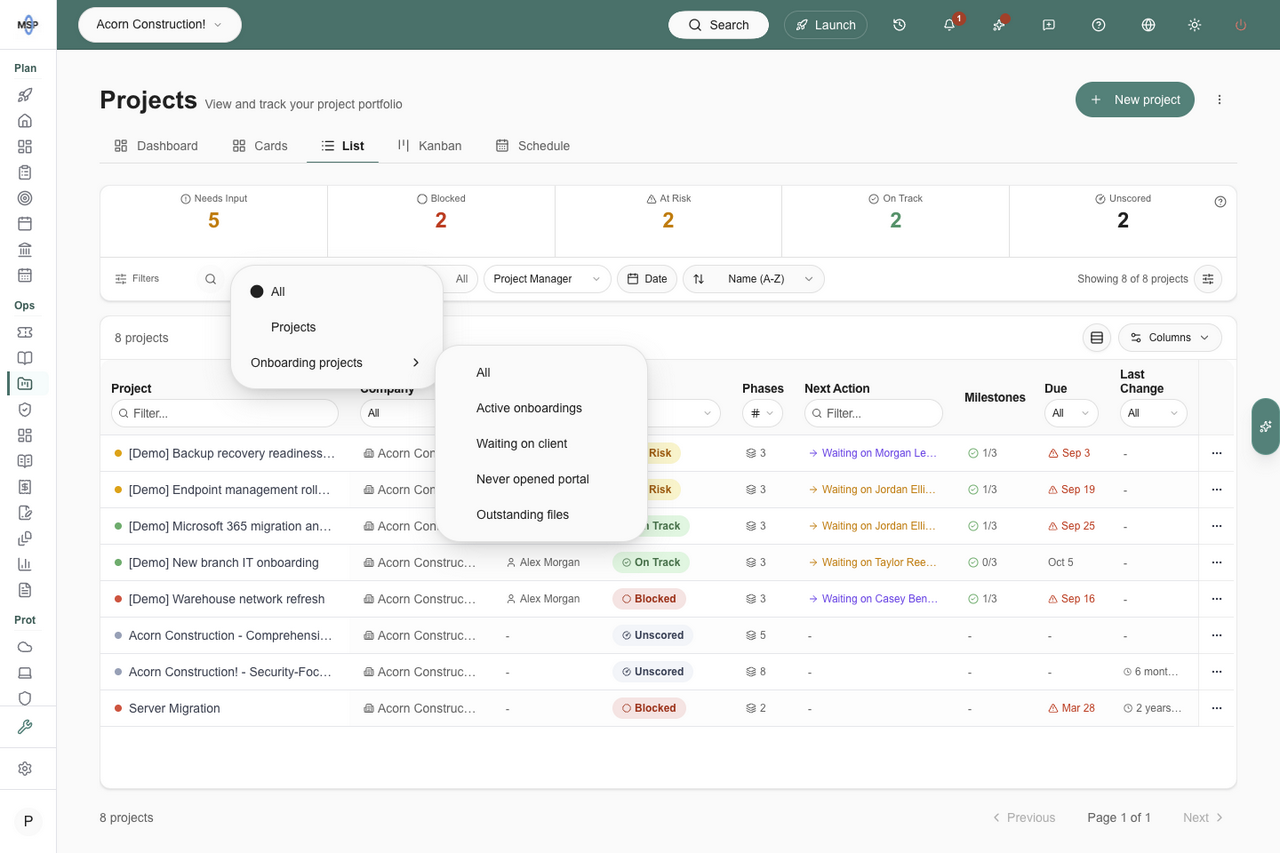This screenshot has height=853, width=1280.
Task: Open the Date filter button
Action: [x=647, y=279]
